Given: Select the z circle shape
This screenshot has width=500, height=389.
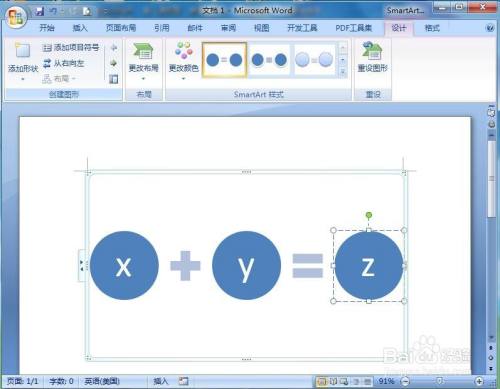Looking at the screenshot, I should (x=368, y=265).
